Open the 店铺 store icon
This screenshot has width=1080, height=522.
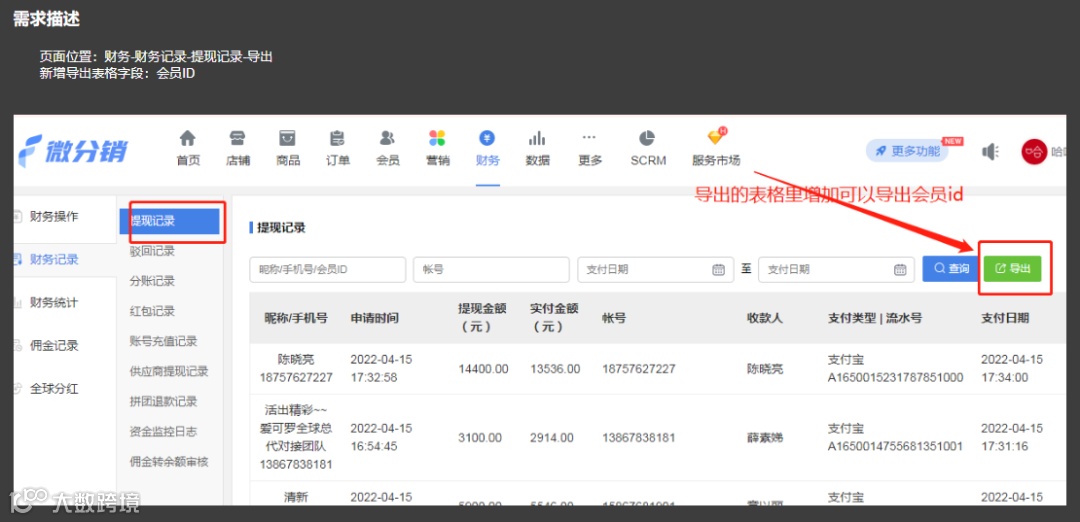pyautogui.click(x=238, y=138)
